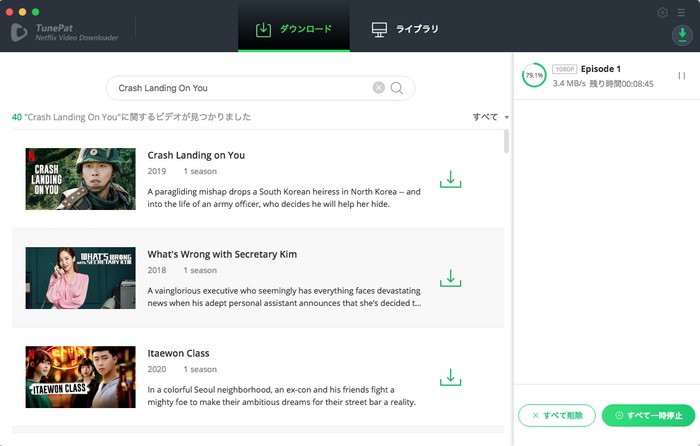Click the TunePat logo icon
This screenshot has width=700, height=446.
tap(19, 32)
